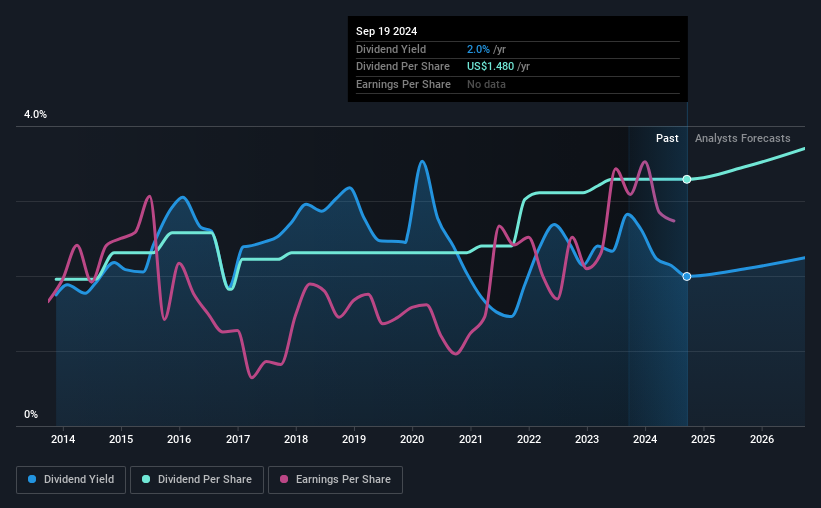The height and width of the screenshot is (508, 821).
Task: Click the pink Earnings Per Share legend dot
Action: [x=284, y=479]
